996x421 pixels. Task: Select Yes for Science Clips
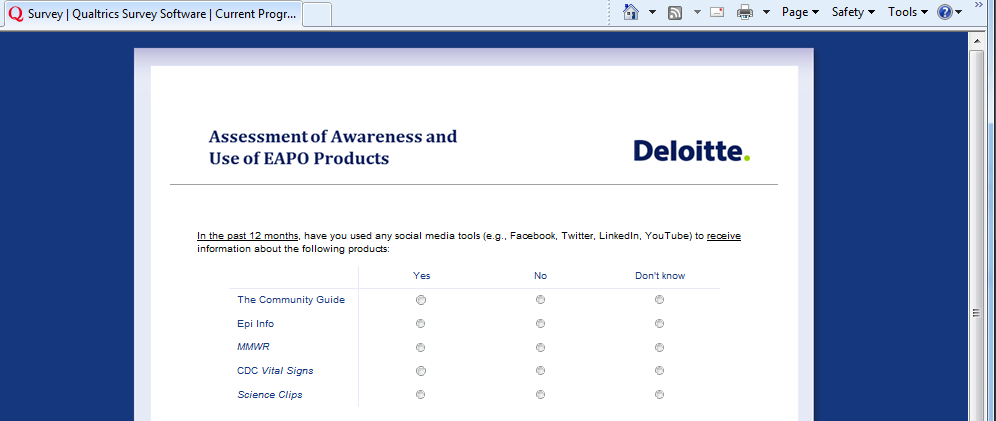(421, 394)
